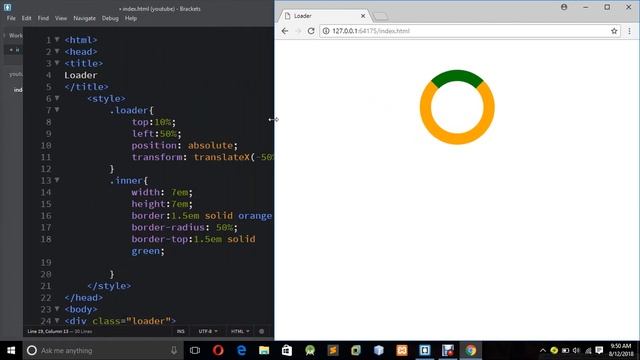Open the Debug menu in Brackets
Screen dimensions: 640x360
pyautogui.click(x=110, y=18)
